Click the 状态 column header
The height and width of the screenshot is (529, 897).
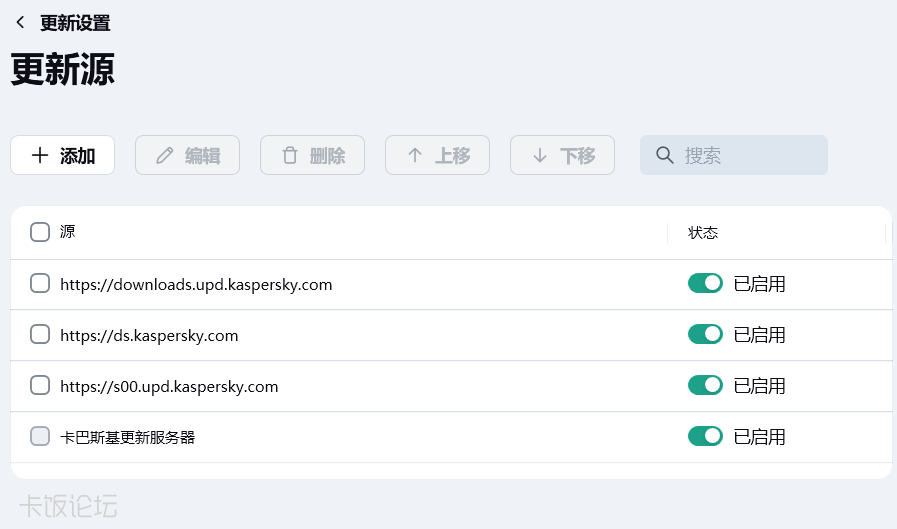[x=703, y=233]
